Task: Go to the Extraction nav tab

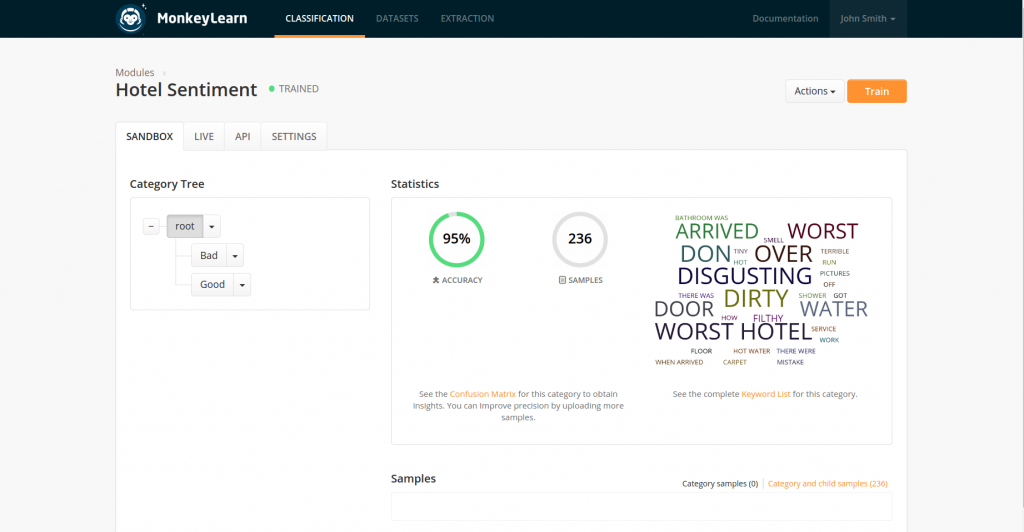Action: pos(467,19)
